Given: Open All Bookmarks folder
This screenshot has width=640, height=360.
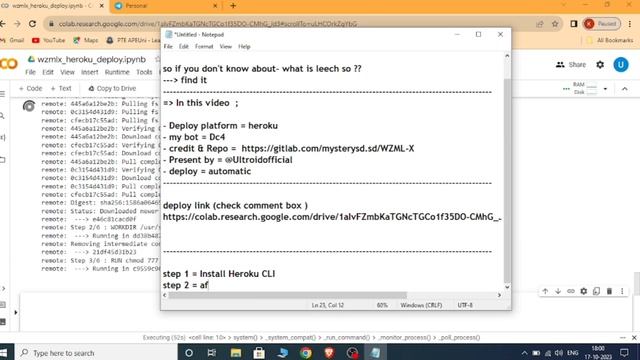Looking at the screenshot, I should [610, 40].
